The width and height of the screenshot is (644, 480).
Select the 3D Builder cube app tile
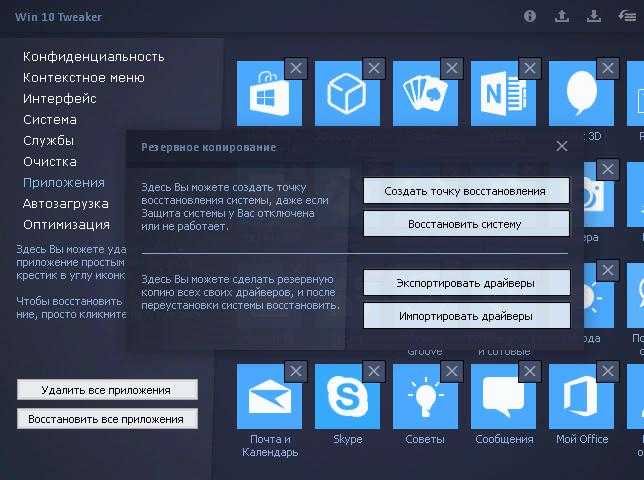pyautogui.click(x=347, y=93)
